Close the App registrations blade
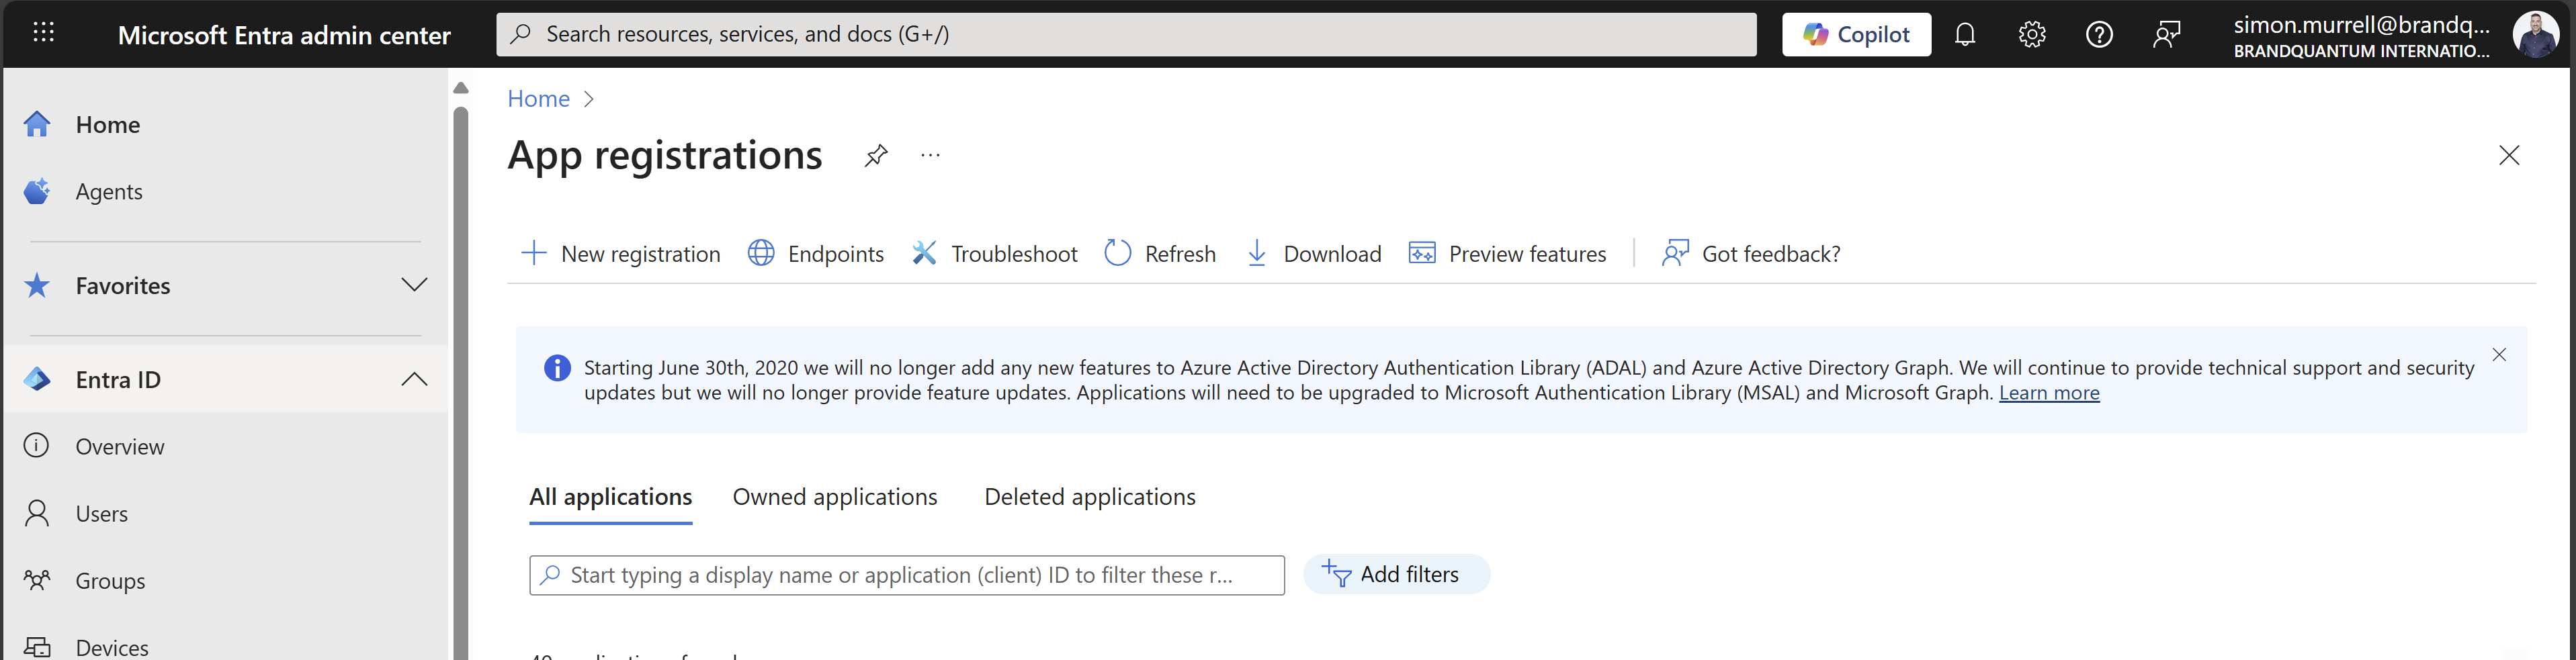 (x=2508, y=155)
